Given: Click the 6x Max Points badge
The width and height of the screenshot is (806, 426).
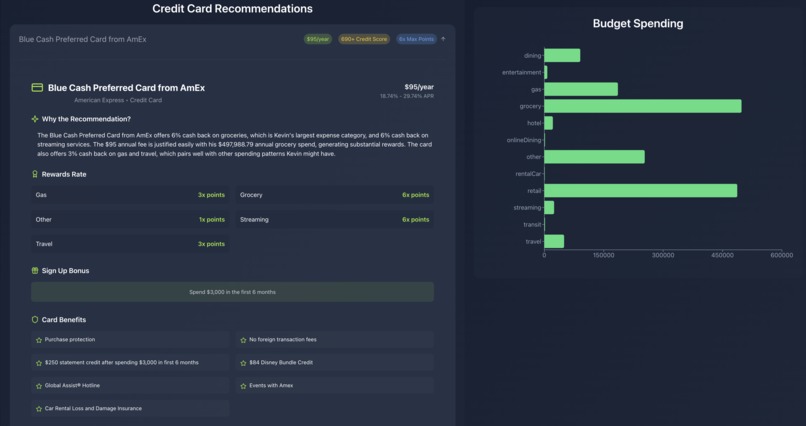Looking at the screenshot, I should tap(416, 39).
